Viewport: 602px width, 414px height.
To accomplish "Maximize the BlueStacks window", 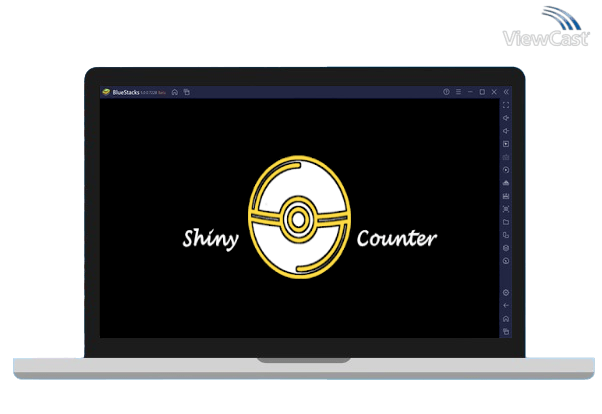I will (482, 92).
